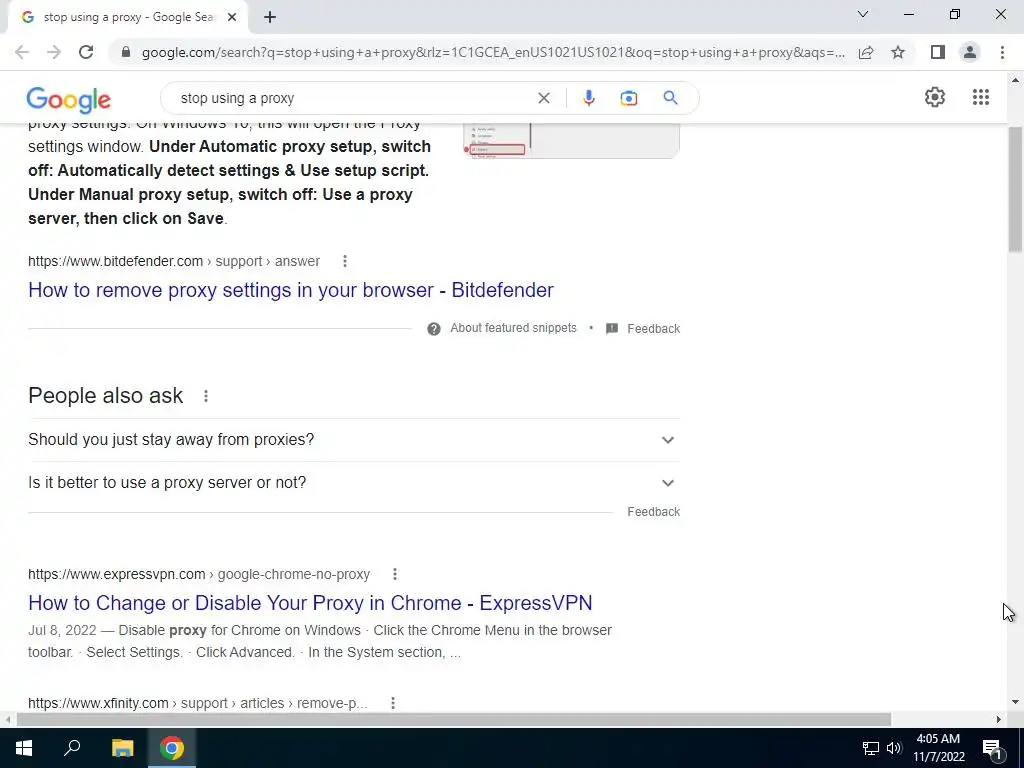The width and height of the screenshot is (1024, 768).
Task: Close the 'stop using a proxy' tab
Action: pos(232,18)
